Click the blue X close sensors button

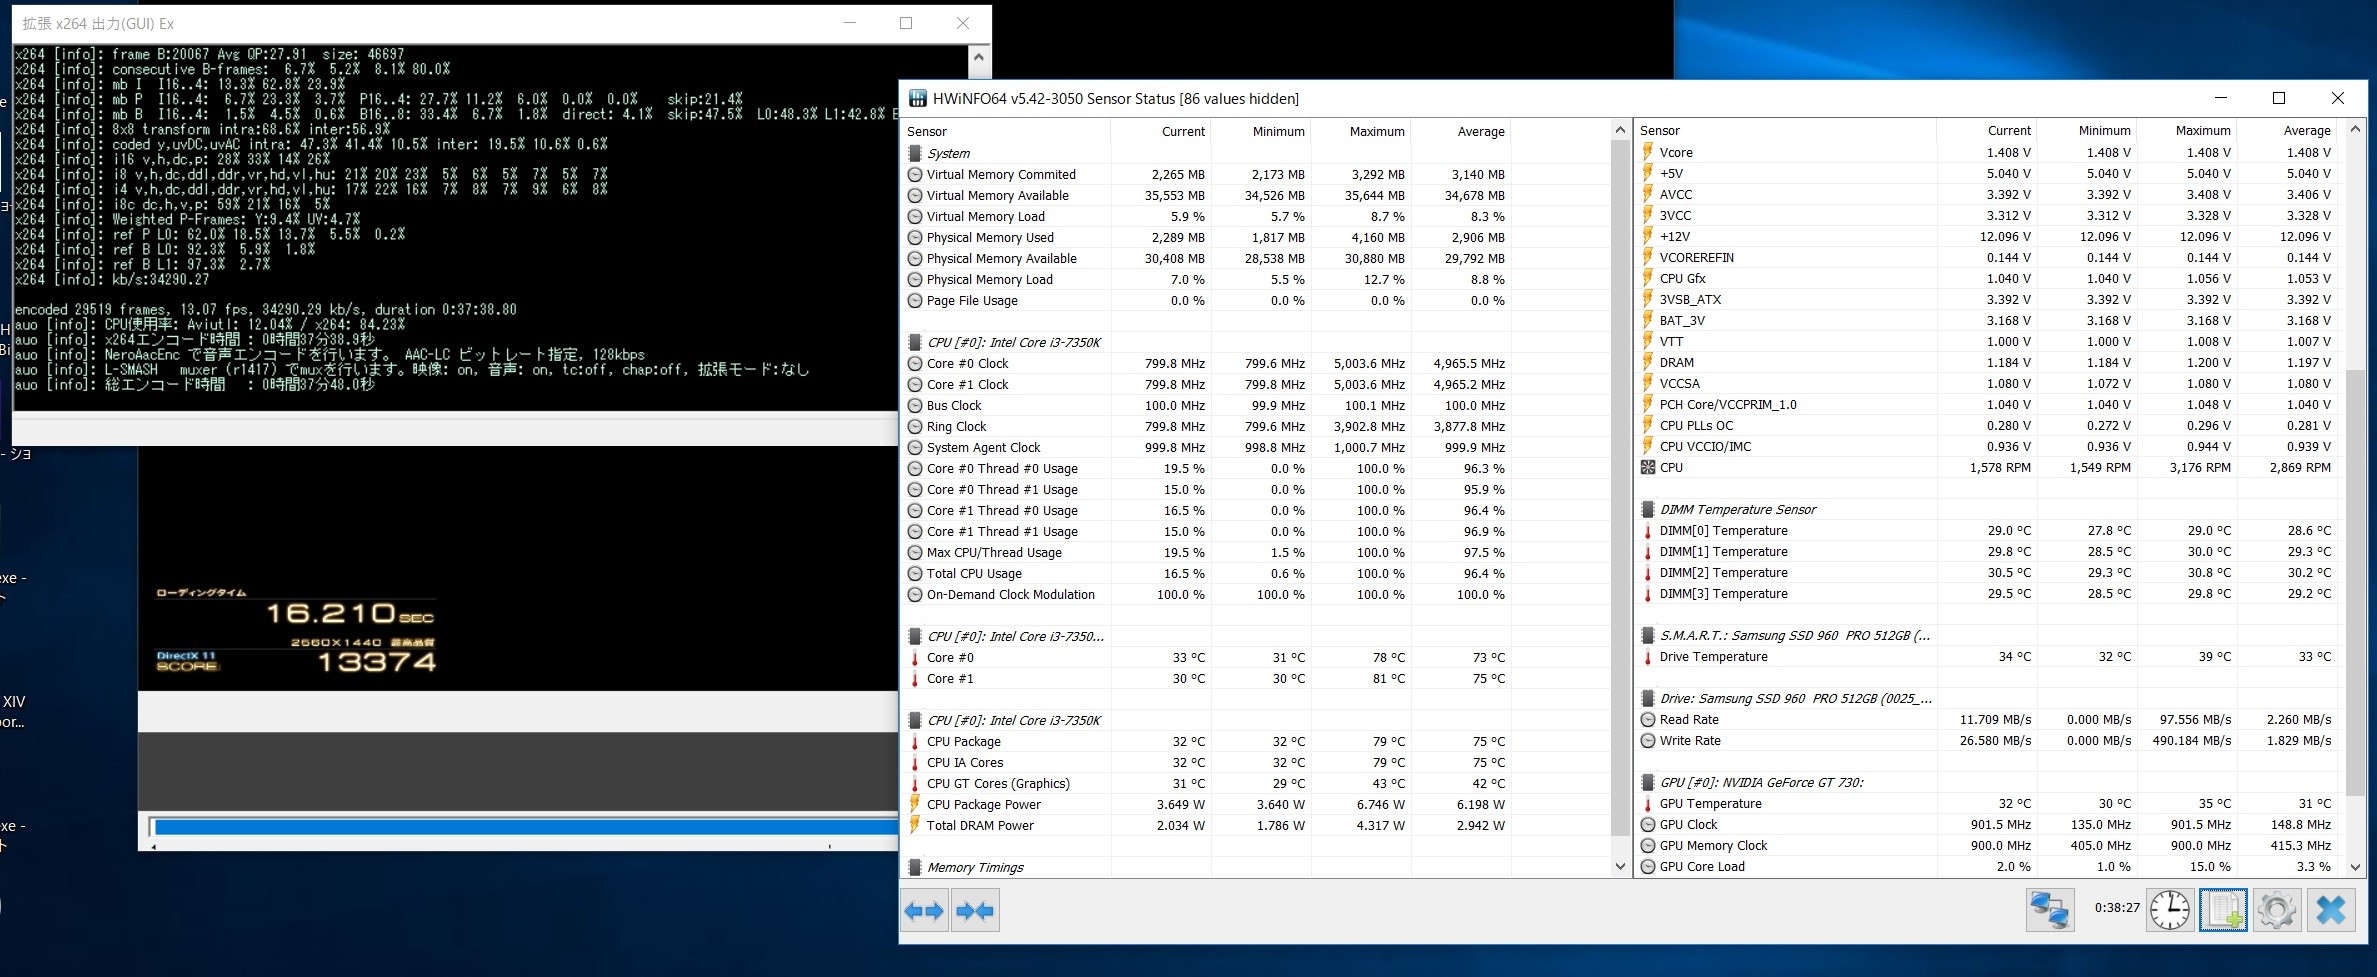pos(2331,910)
